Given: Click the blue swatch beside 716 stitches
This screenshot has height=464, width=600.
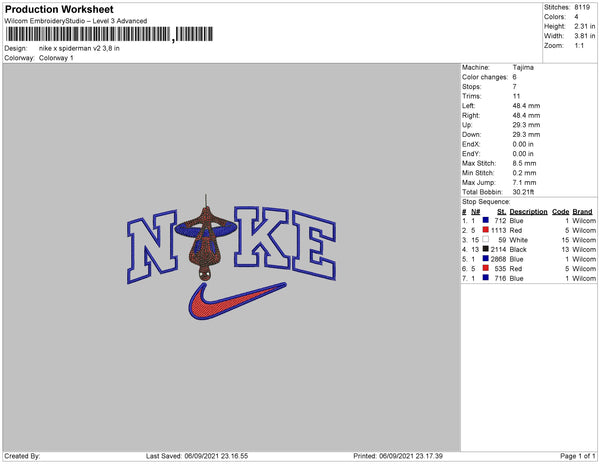Looking at the screenshot, I should 486,278.
